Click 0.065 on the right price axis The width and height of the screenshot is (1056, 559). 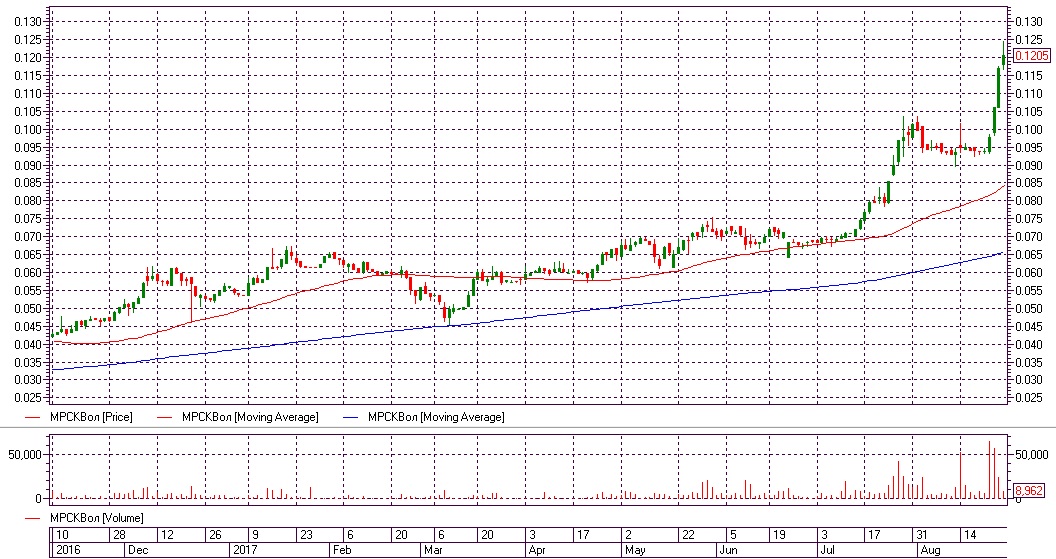pyautogui.click(x=1028, y=255)
